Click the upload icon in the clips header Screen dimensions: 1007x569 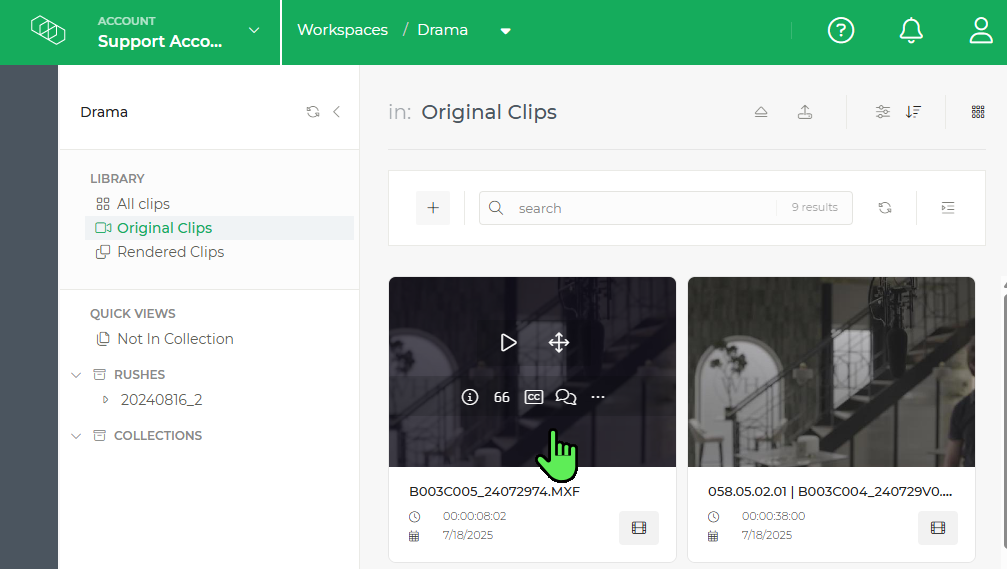click(x=805, y=112)
